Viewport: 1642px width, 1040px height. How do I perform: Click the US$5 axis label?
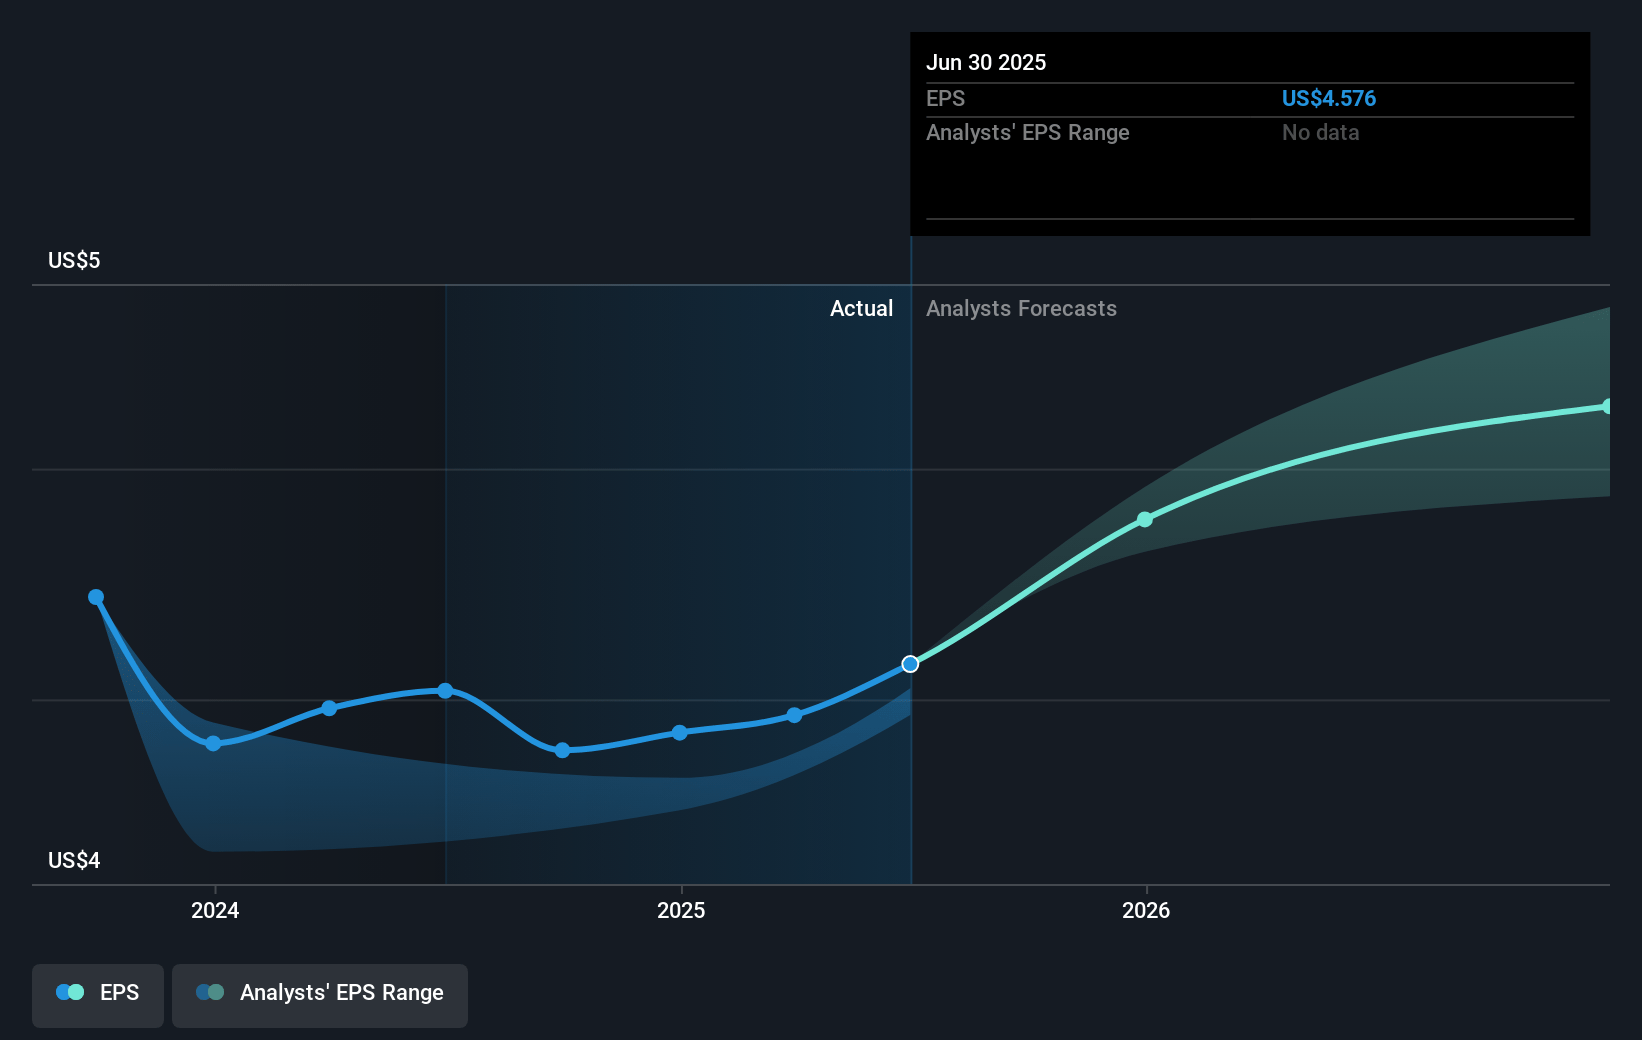point(74,260)
